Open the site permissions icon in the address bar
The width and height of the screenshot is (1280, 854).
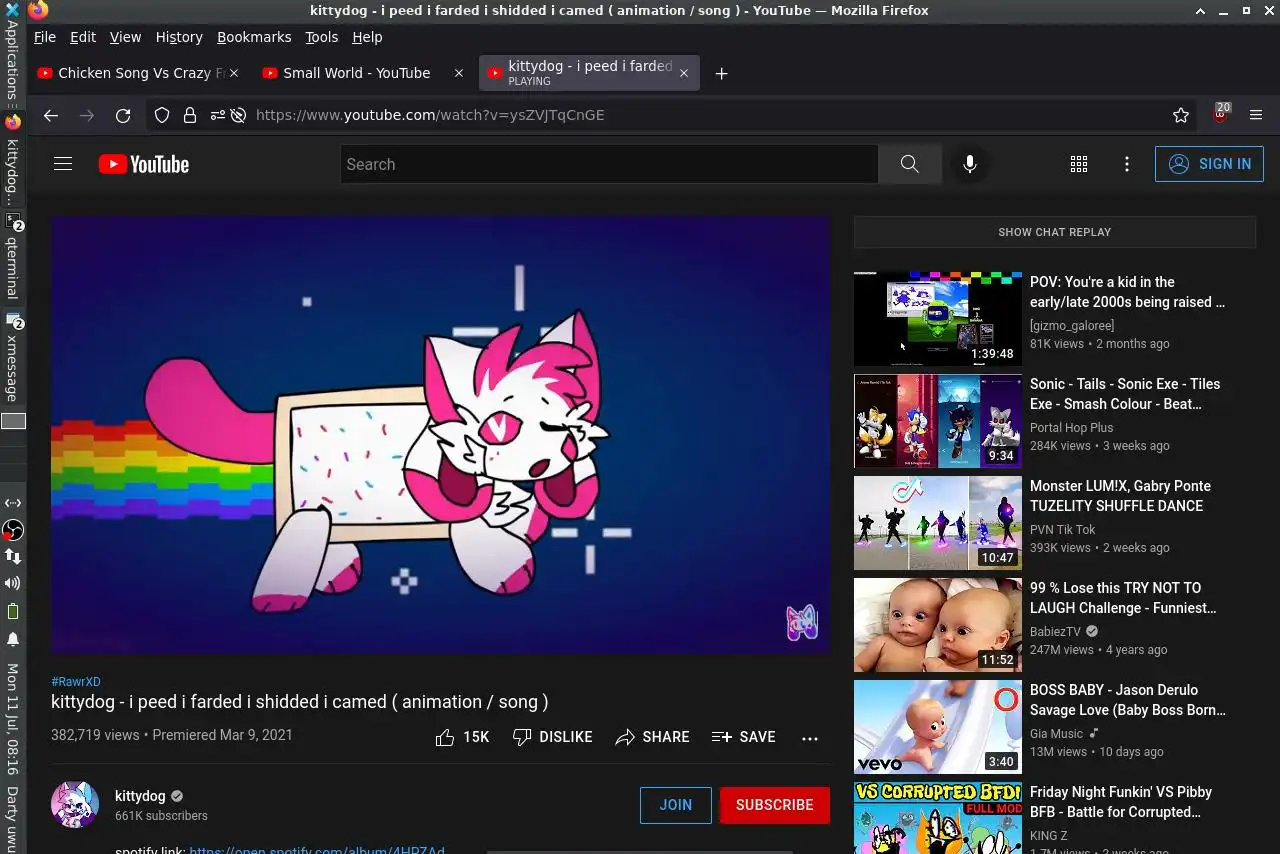(217, 115)
